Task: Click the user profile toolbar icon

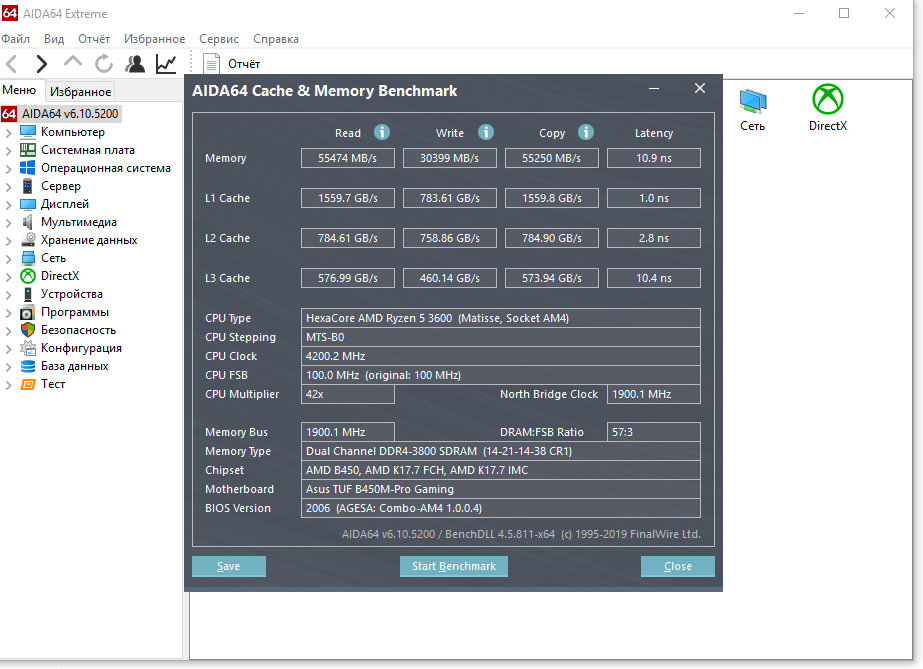Action: coord(135,64)
